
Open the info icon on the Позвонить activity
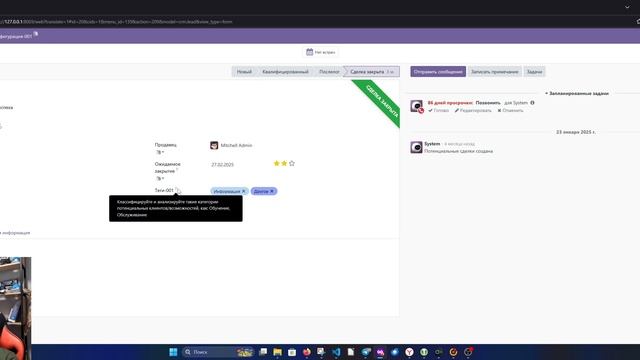pyautogui.click(x=532, y=103)
